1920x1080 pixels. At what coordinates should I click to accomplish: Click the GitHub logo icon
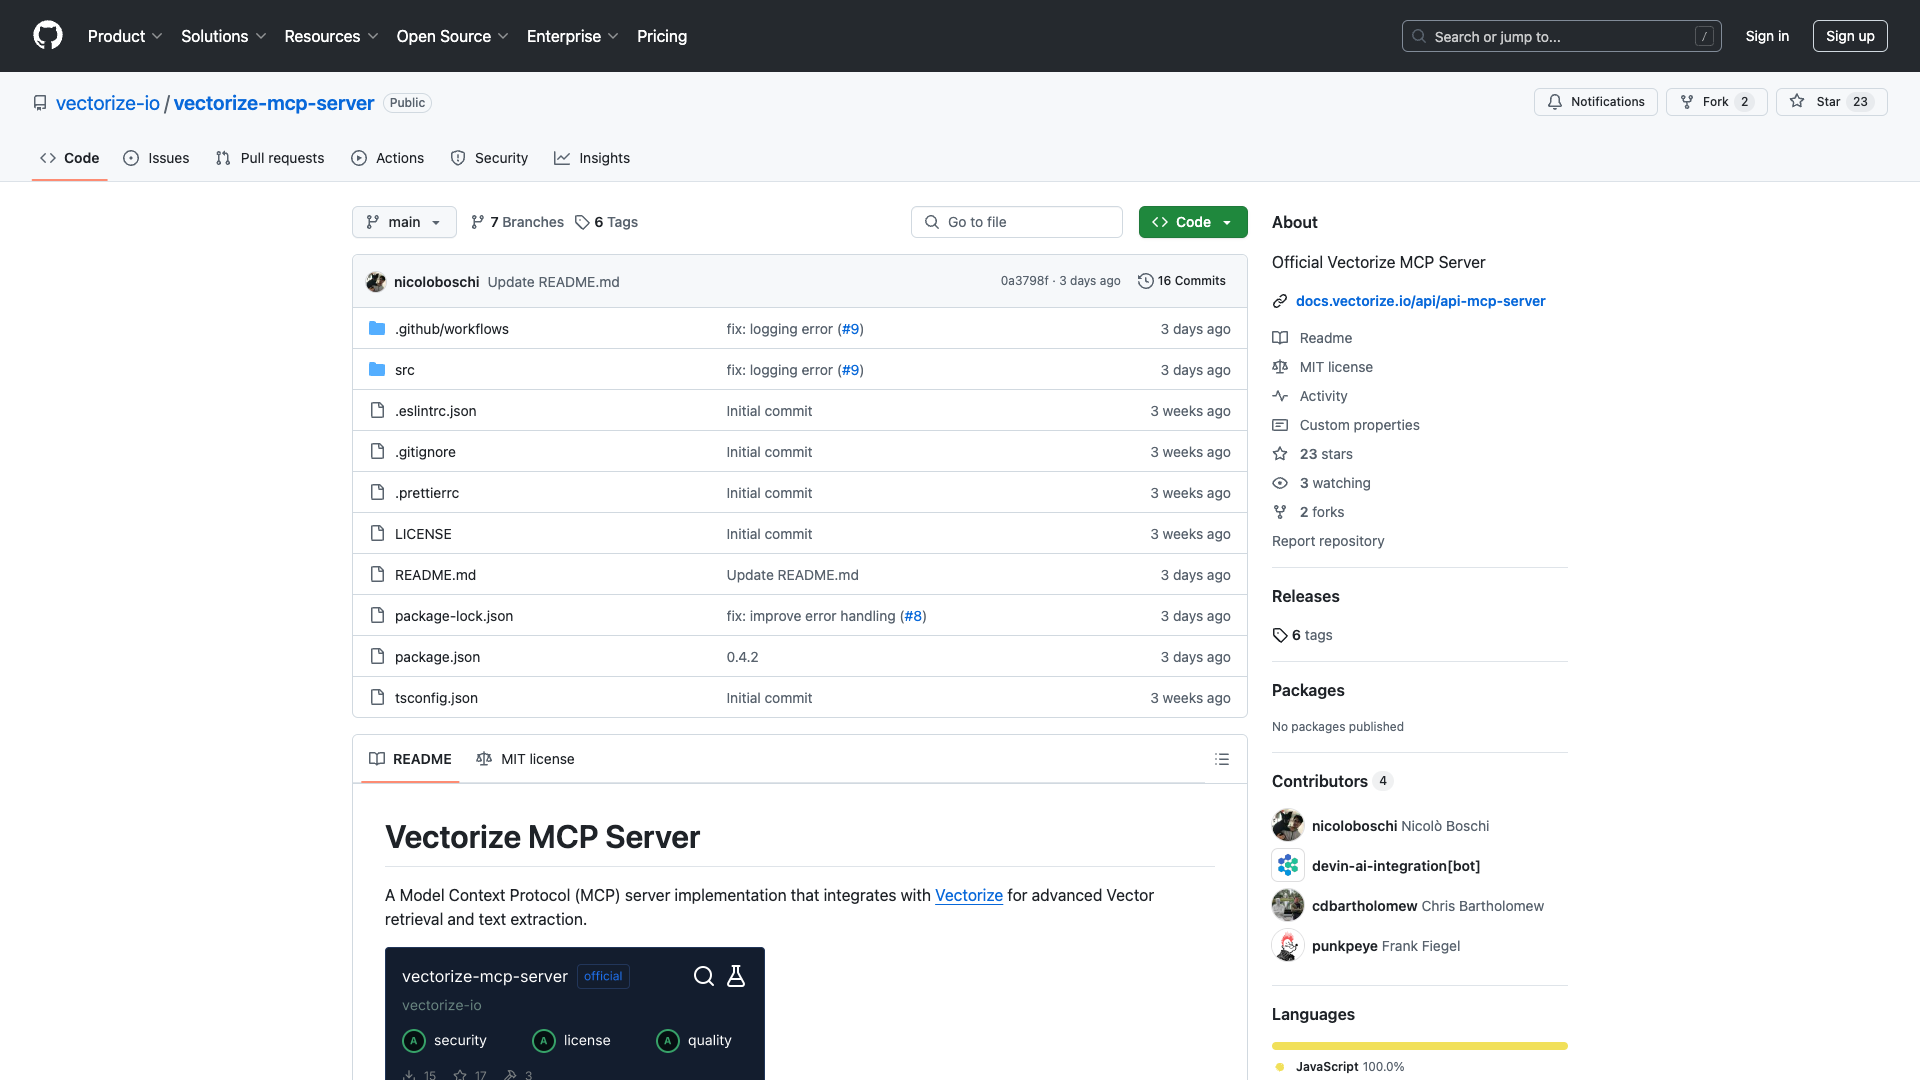[x=47, y=35]
